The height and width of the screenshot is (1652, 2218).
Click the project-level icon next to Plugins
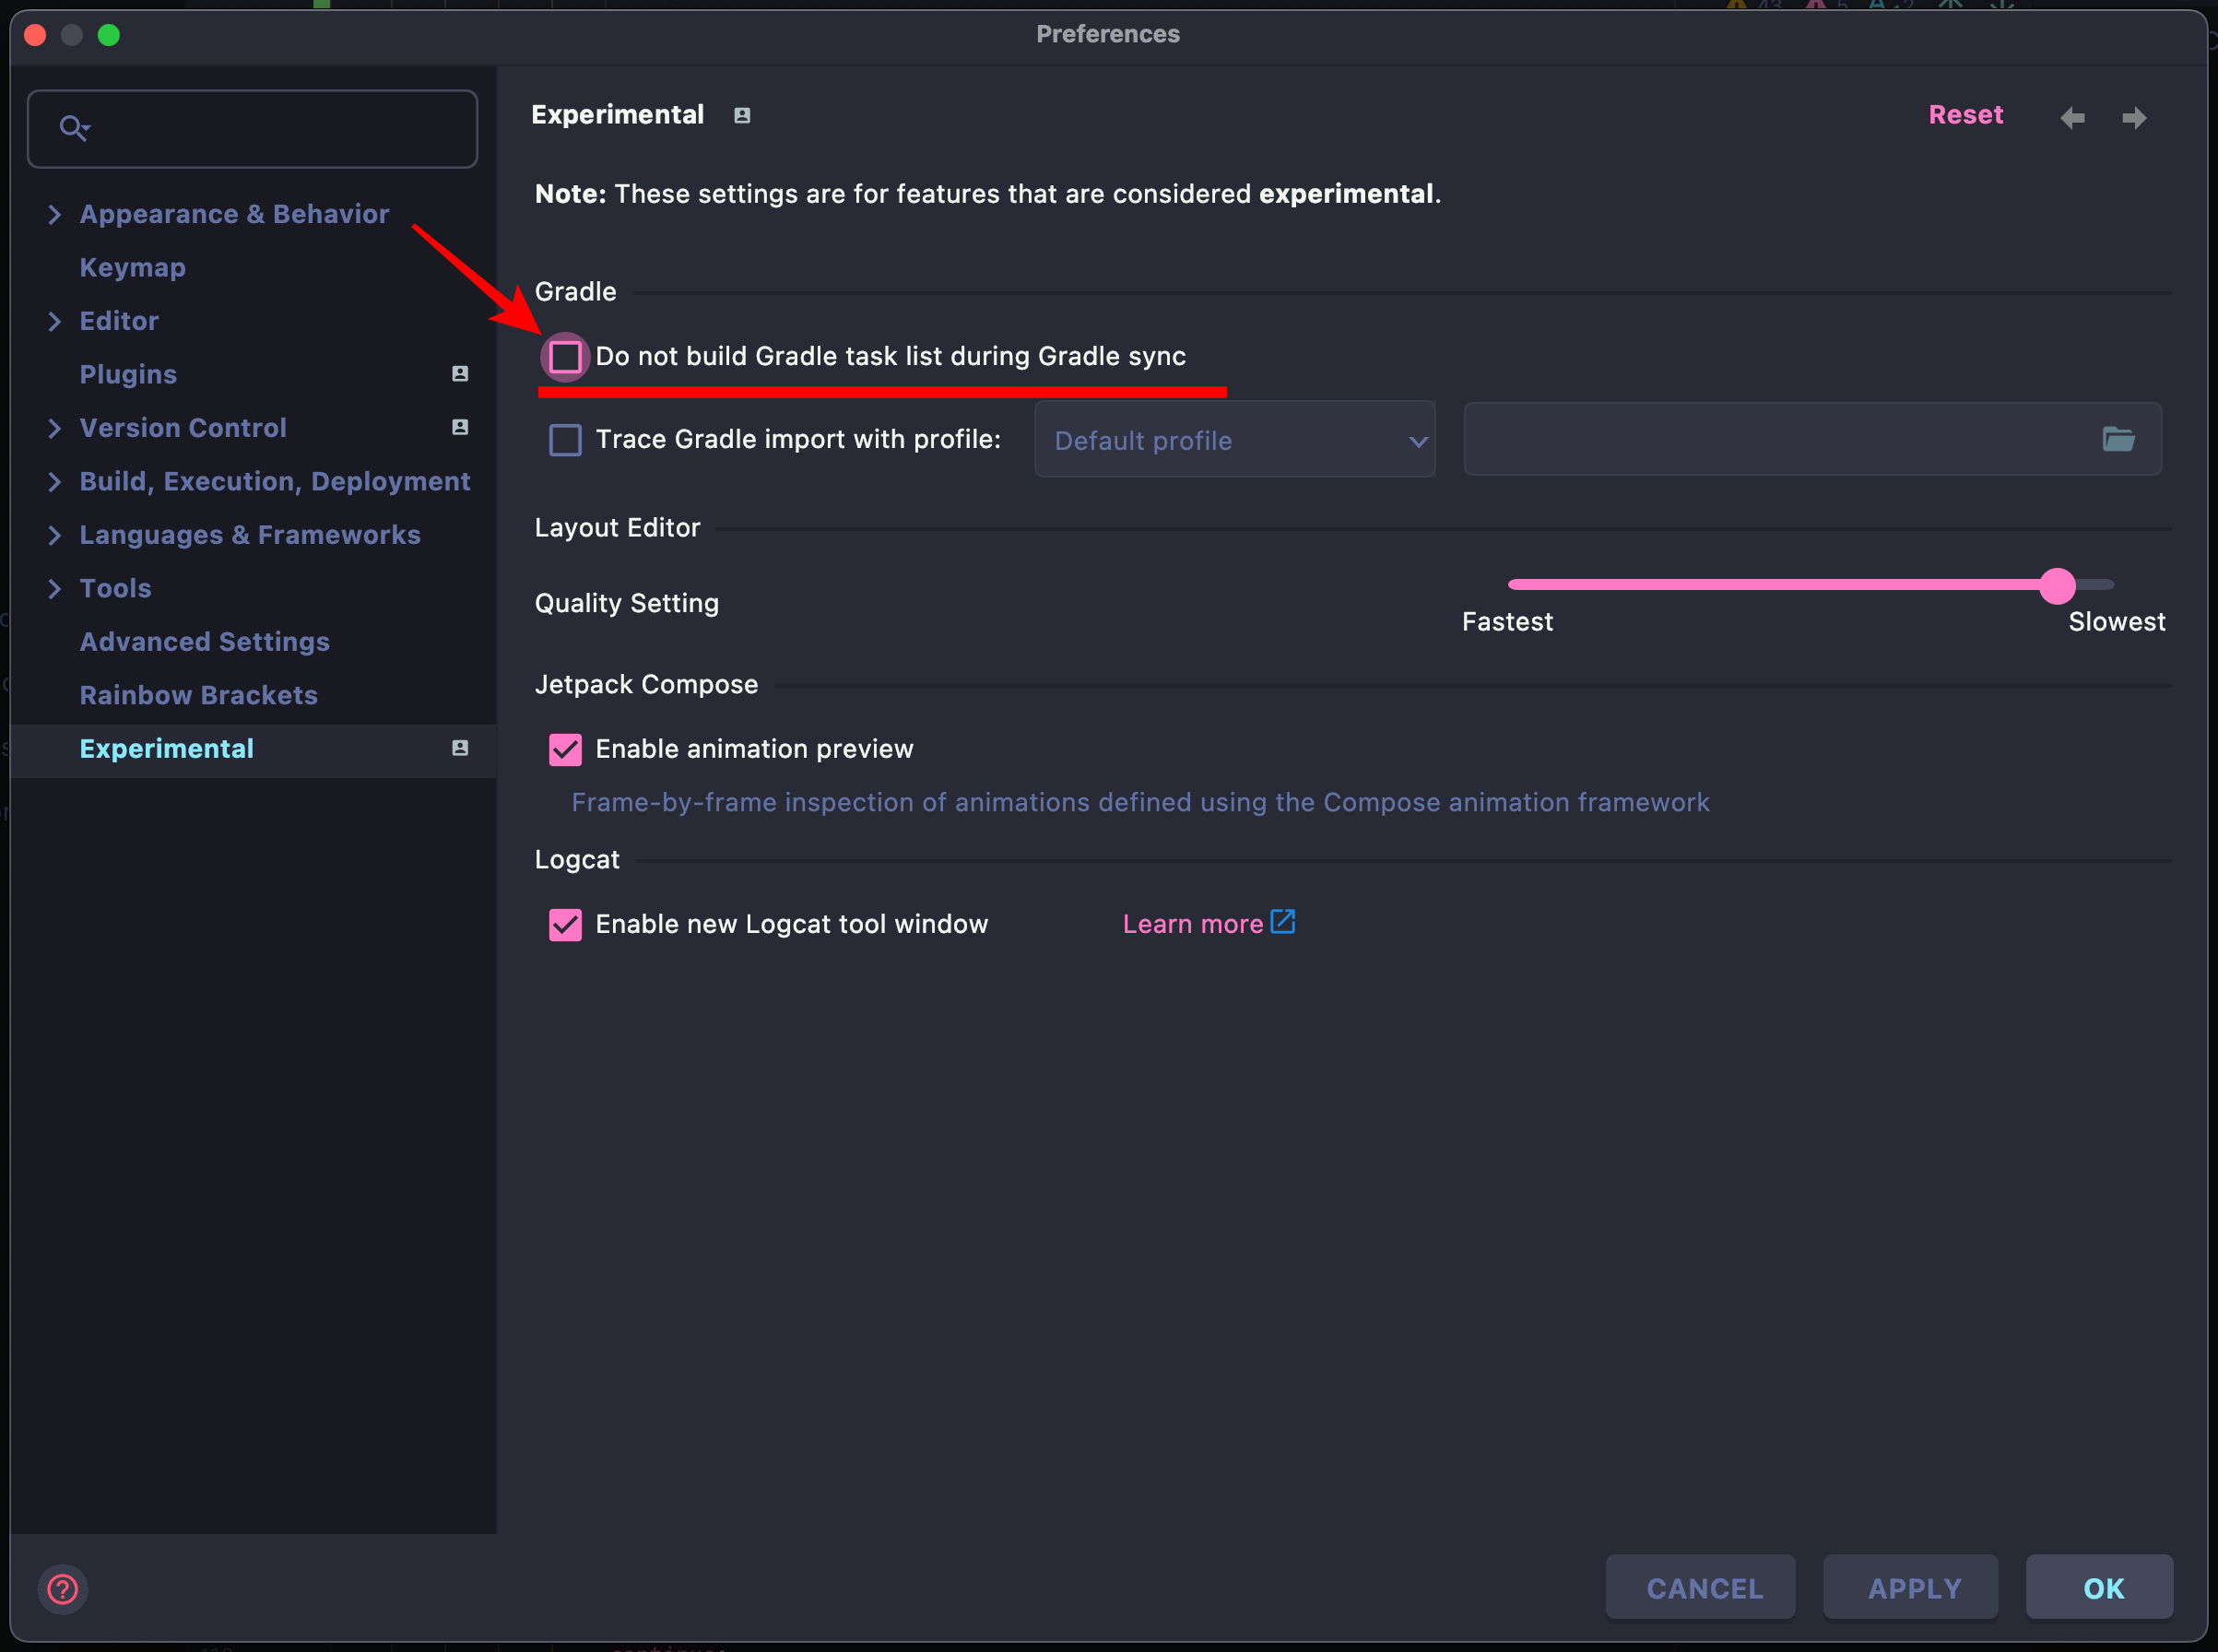[460, 374]
